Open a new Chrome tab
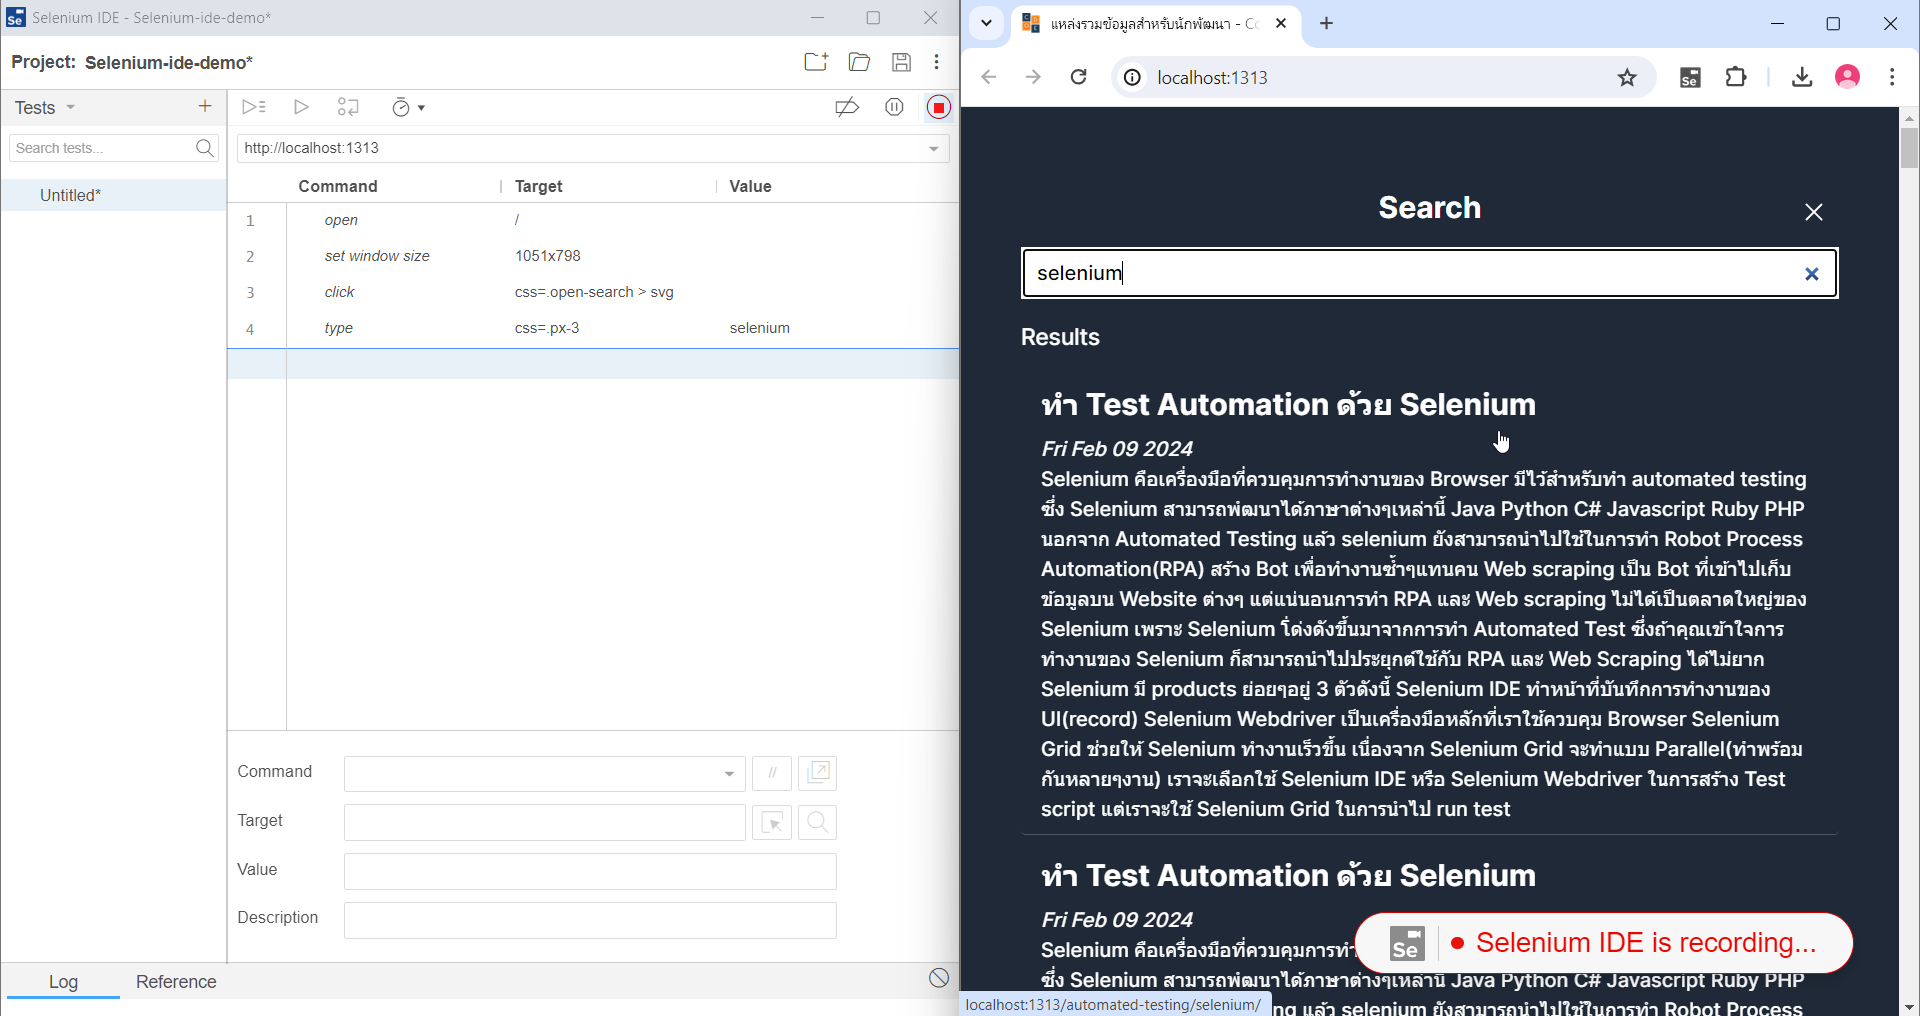The image size is (1920, 1016). point(1327,23)
